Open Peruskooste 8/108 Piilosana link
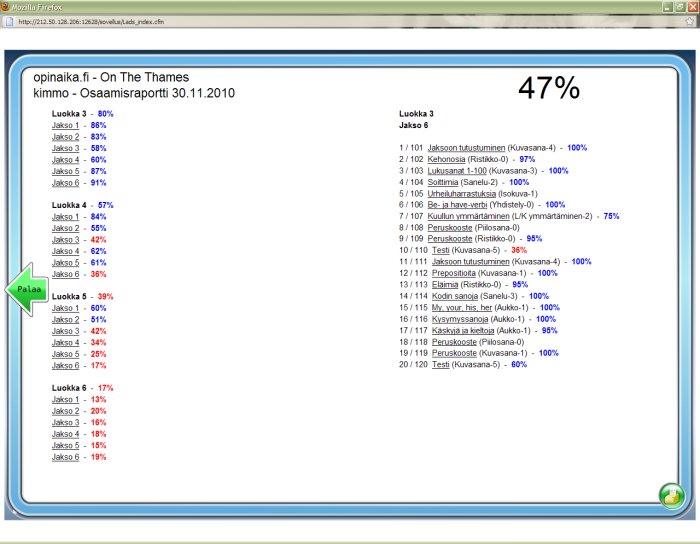This screenshot has width=700, height=544. click(450, 228)
